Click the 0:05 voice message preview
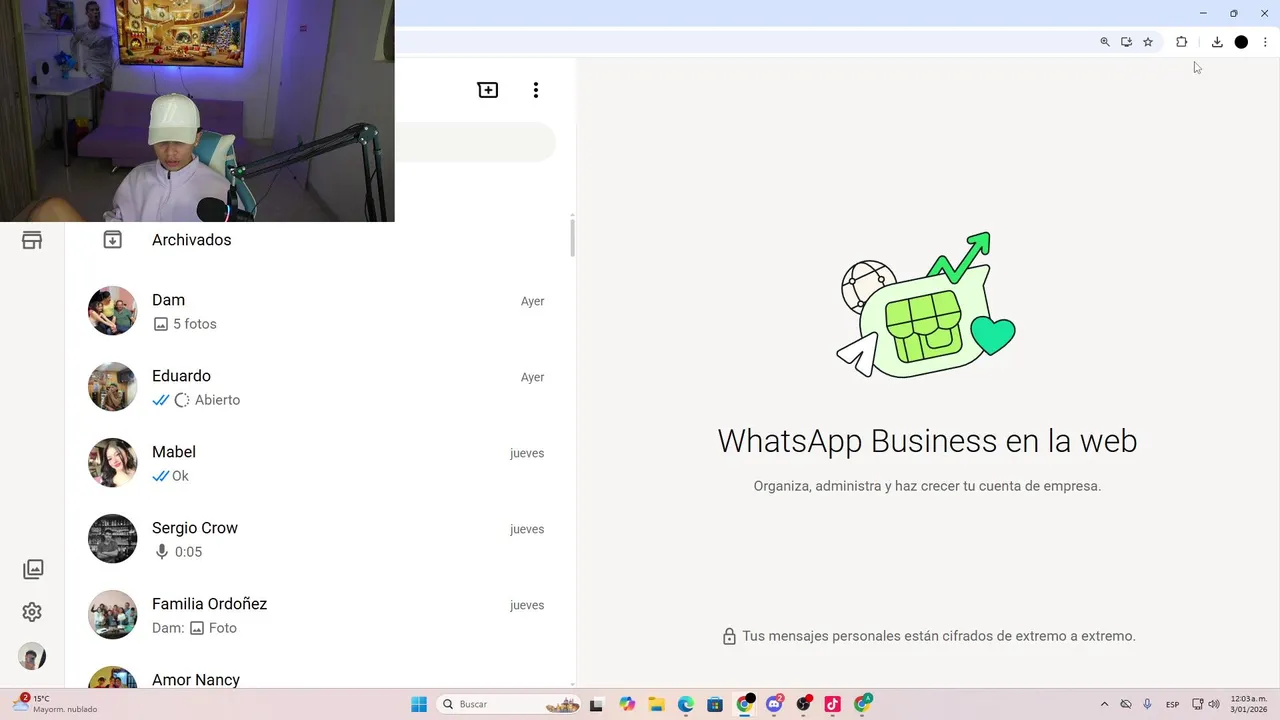Image resolution: width=1280 pixels, height=720 pixels. [x=178, y=552]
